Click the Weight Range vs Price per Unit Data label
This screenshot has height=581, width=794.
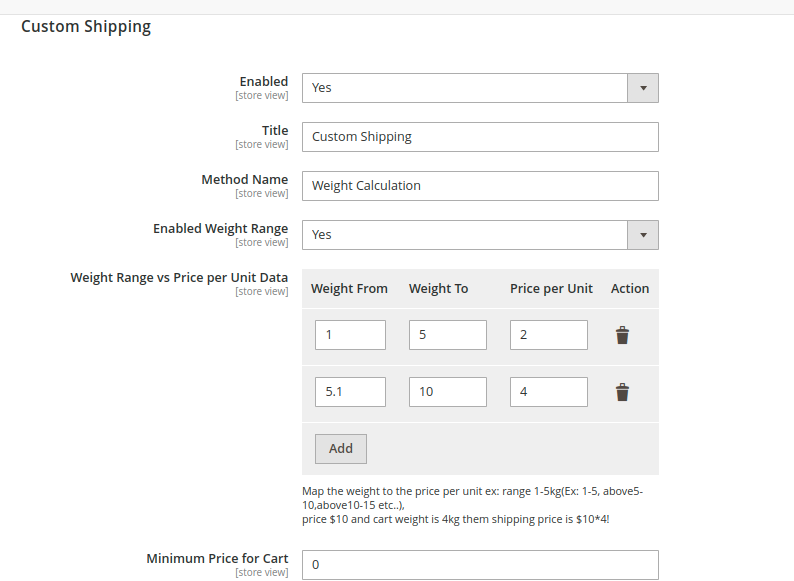[179, 278]
